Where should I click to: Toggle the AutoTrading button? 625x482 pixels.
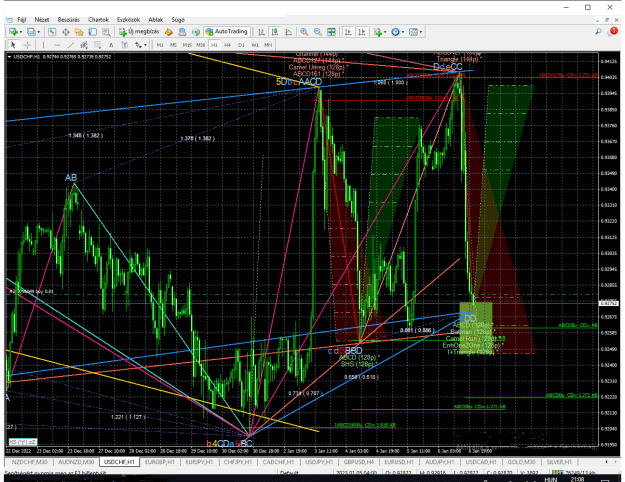point(226,32)
